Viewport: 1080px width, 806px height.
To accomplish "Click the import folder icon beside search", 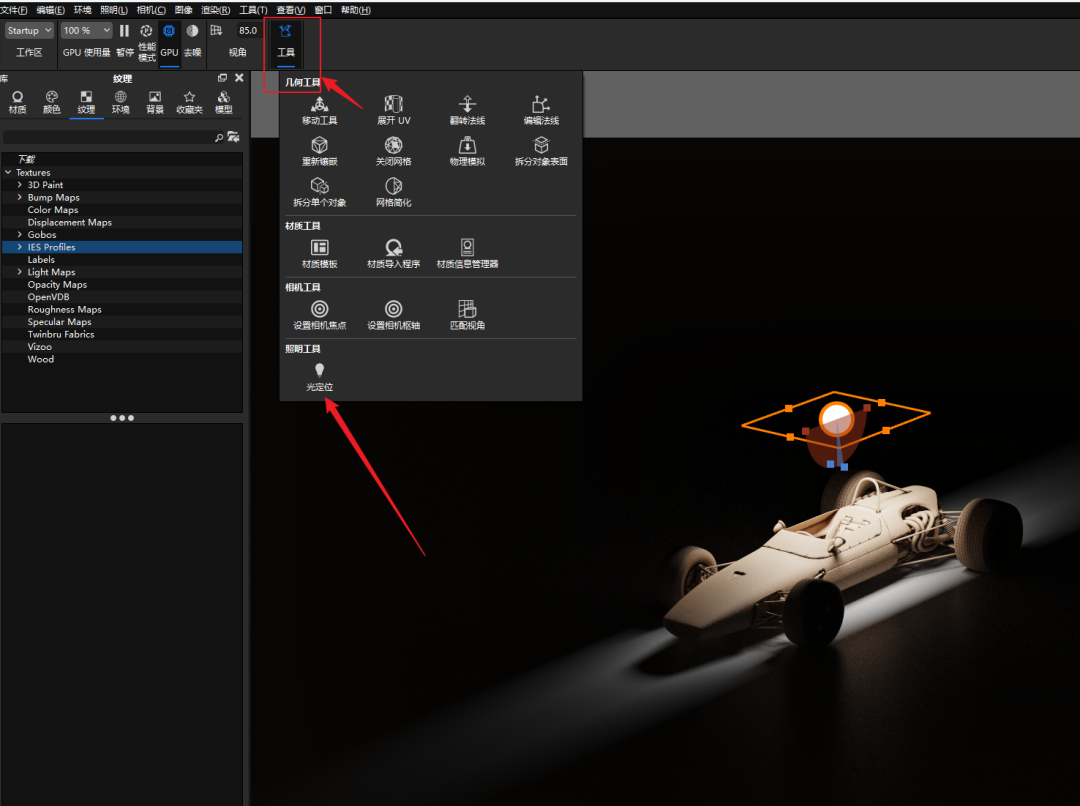I will (x=233, y=137).
